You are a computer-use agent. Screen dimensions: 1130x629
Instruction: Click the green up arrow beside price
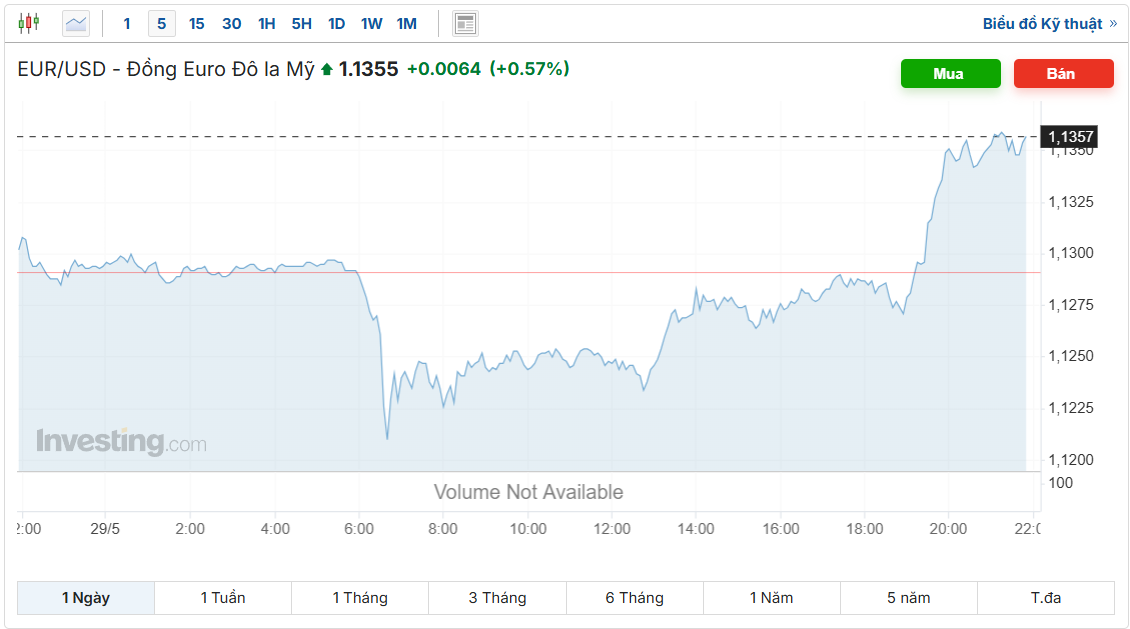(x=326, y=69)
